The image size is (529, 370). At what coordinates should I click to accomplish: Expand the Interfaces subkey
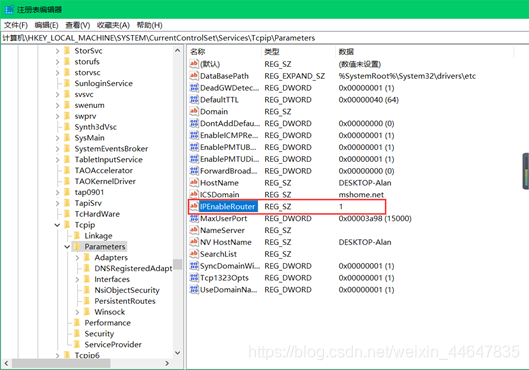tap(77, 280)
